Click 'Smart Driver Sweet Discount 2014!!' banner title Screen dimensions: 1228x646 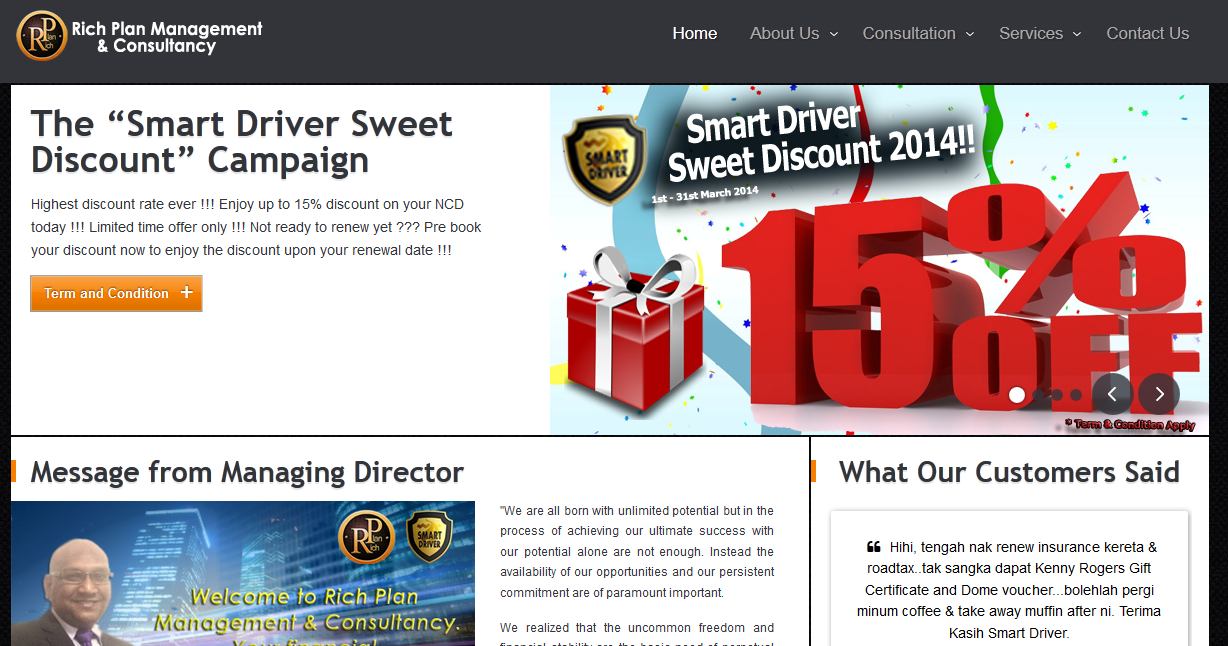820,142
